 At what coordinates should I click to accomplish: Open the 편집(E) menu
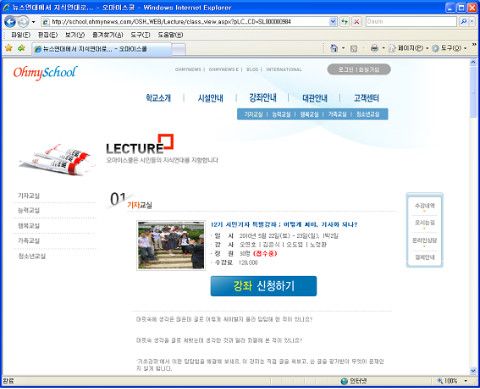pyautogui.click(x=48, y=35)
